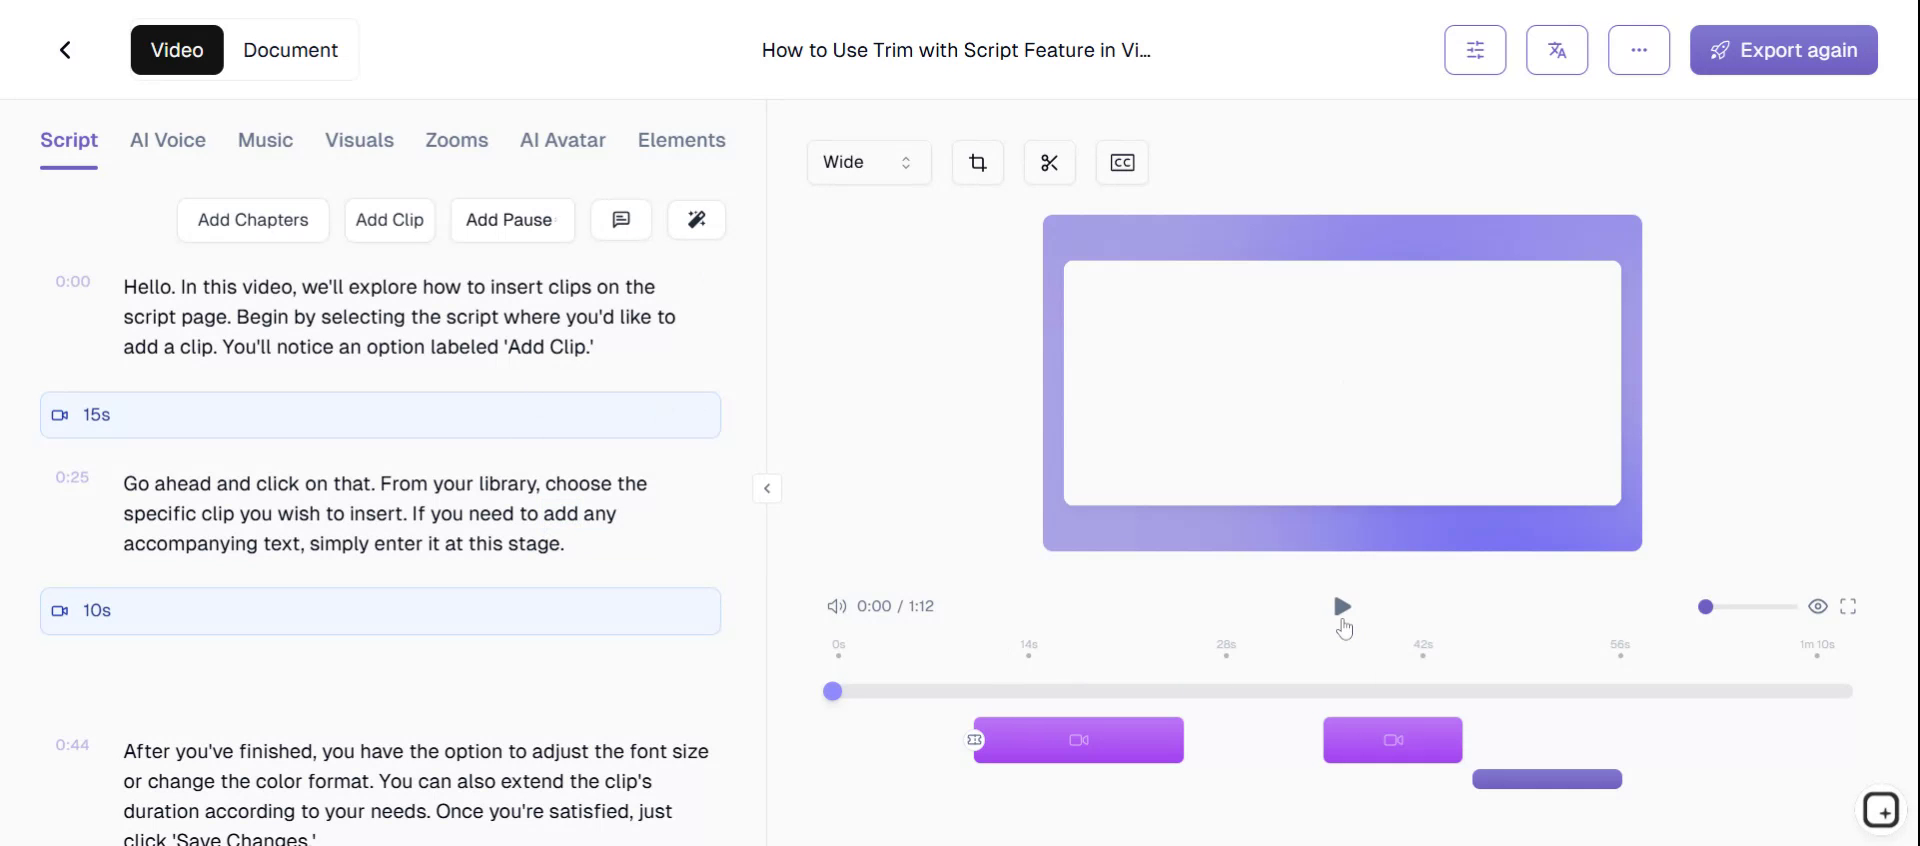
Task: Click the Add Chapters button
Action: 253,220
